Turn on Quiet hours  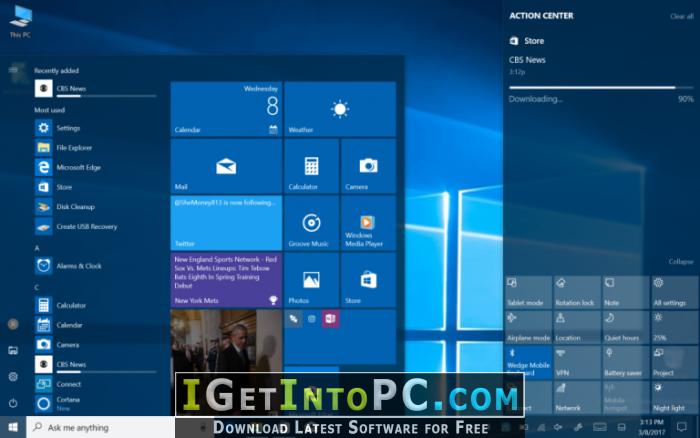[x=625, y=327]
